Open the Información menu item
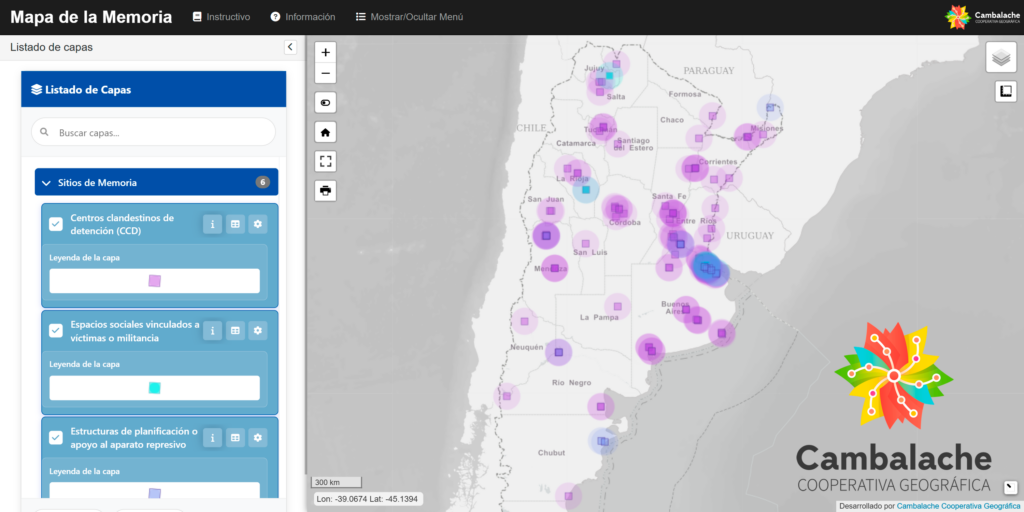The image size is (1024, 512). click(302, 17)
